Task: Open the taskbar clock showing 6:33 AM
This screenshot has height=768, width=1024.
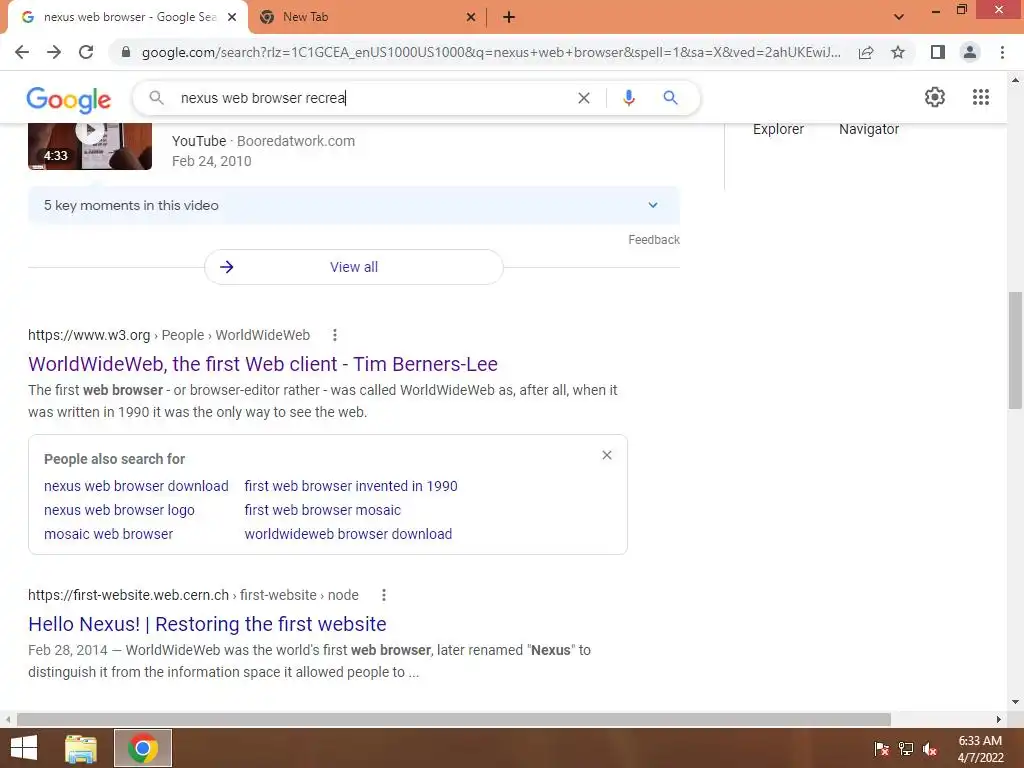Action: (x=980, y=749)
